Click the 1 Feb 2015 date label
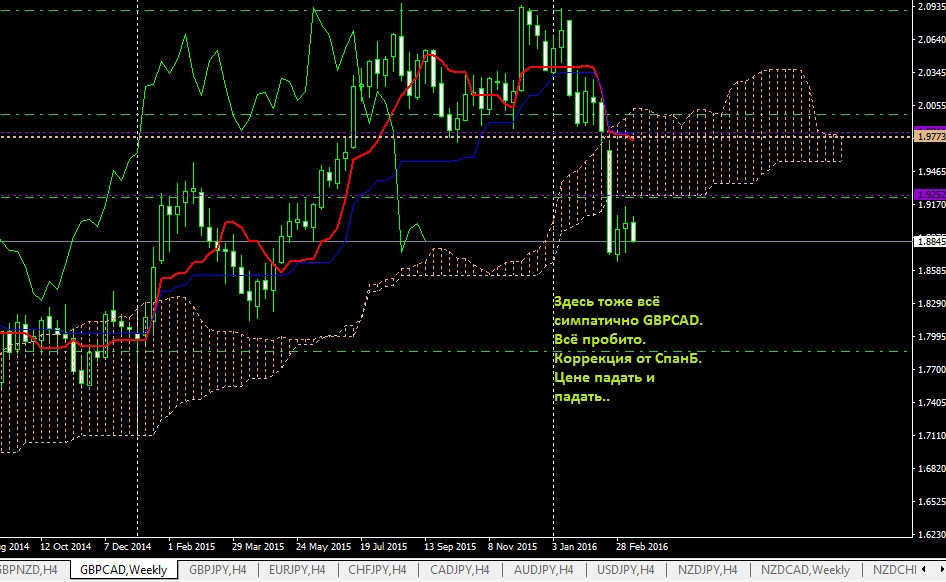946x582 pixels. [191, 546]
